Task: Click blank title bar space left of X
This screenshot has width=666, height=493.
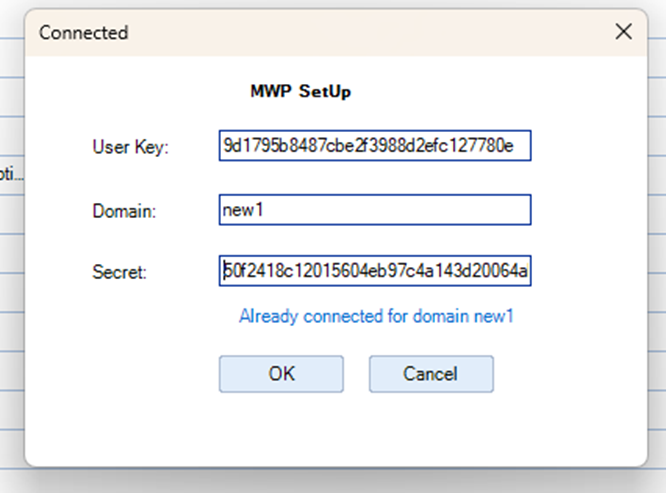Action: [400, 32]
